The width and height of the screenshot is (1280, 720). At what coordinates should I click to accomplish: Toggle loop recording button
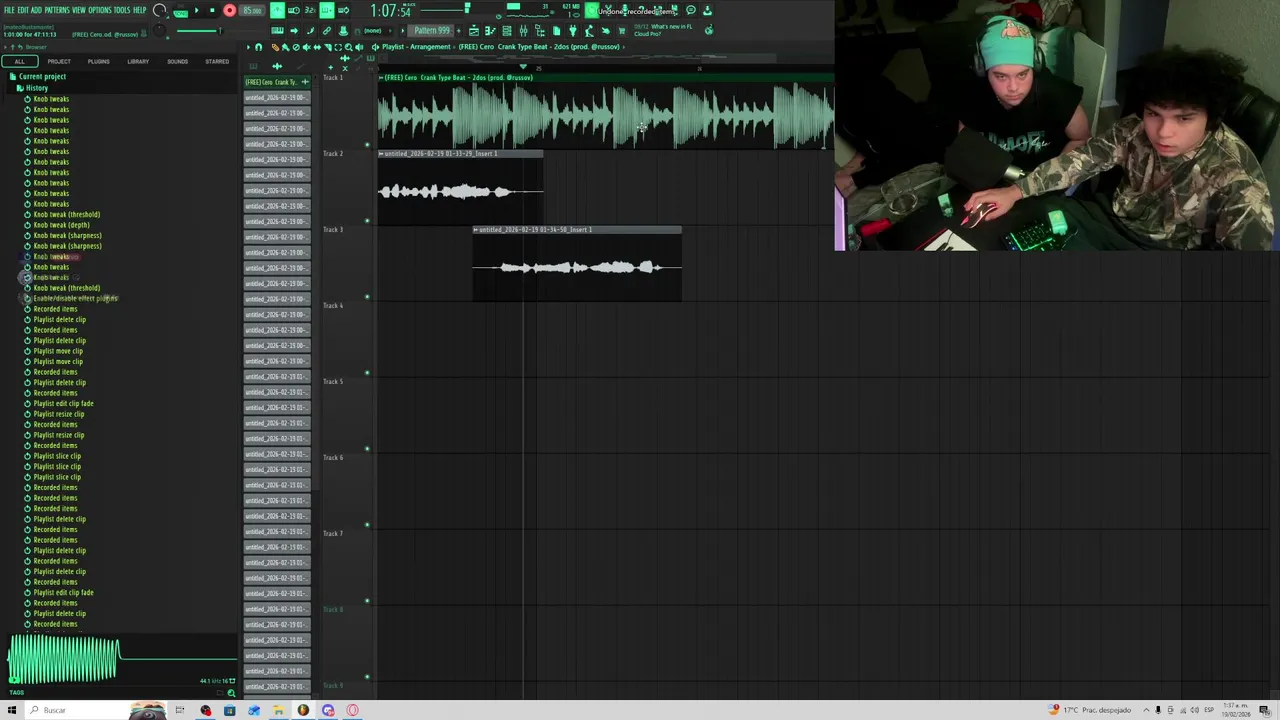pyautogui.click(x=343, y=10)
